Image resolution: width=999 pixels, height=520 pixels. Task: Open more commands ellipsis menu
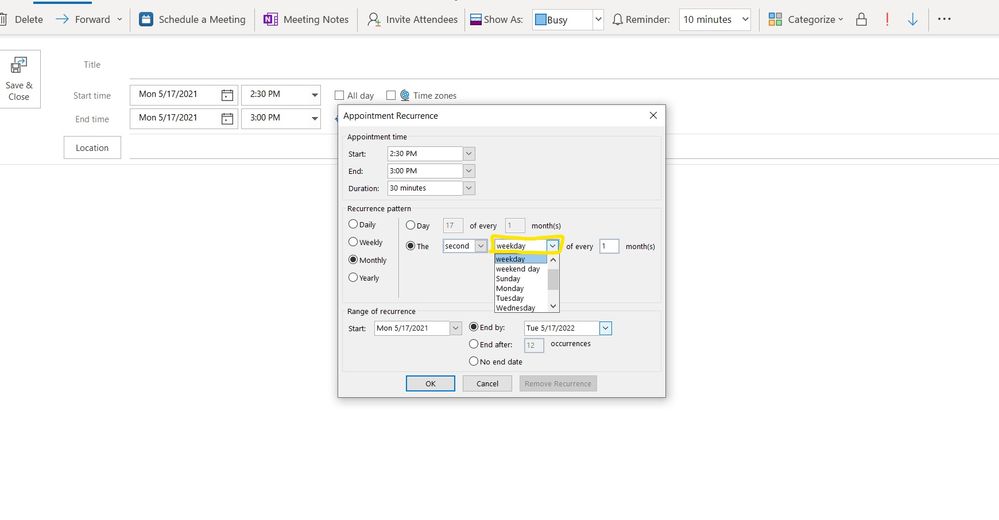click(x=944, y=19)
